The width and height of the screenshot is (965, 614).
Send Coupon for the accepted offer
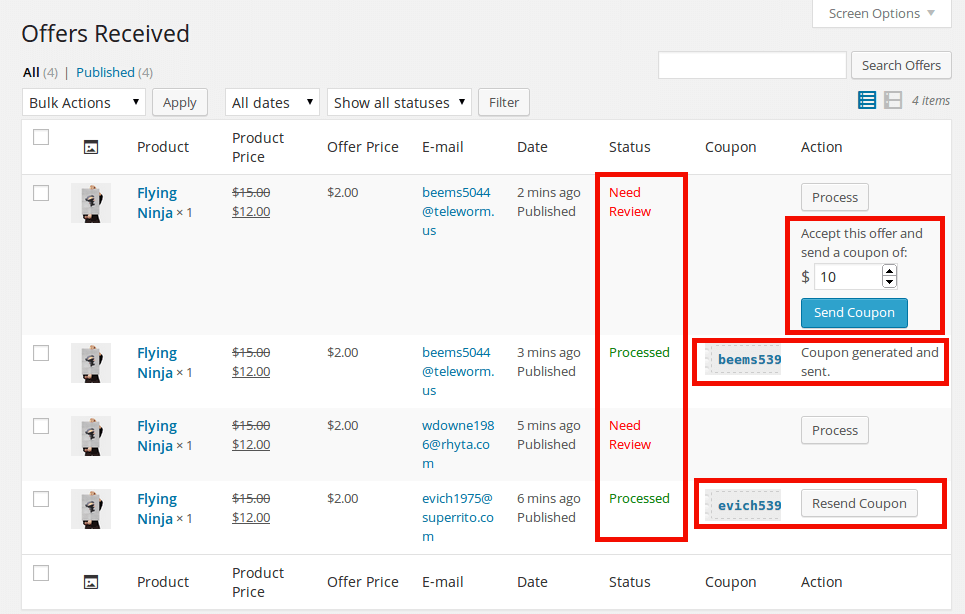853,312
